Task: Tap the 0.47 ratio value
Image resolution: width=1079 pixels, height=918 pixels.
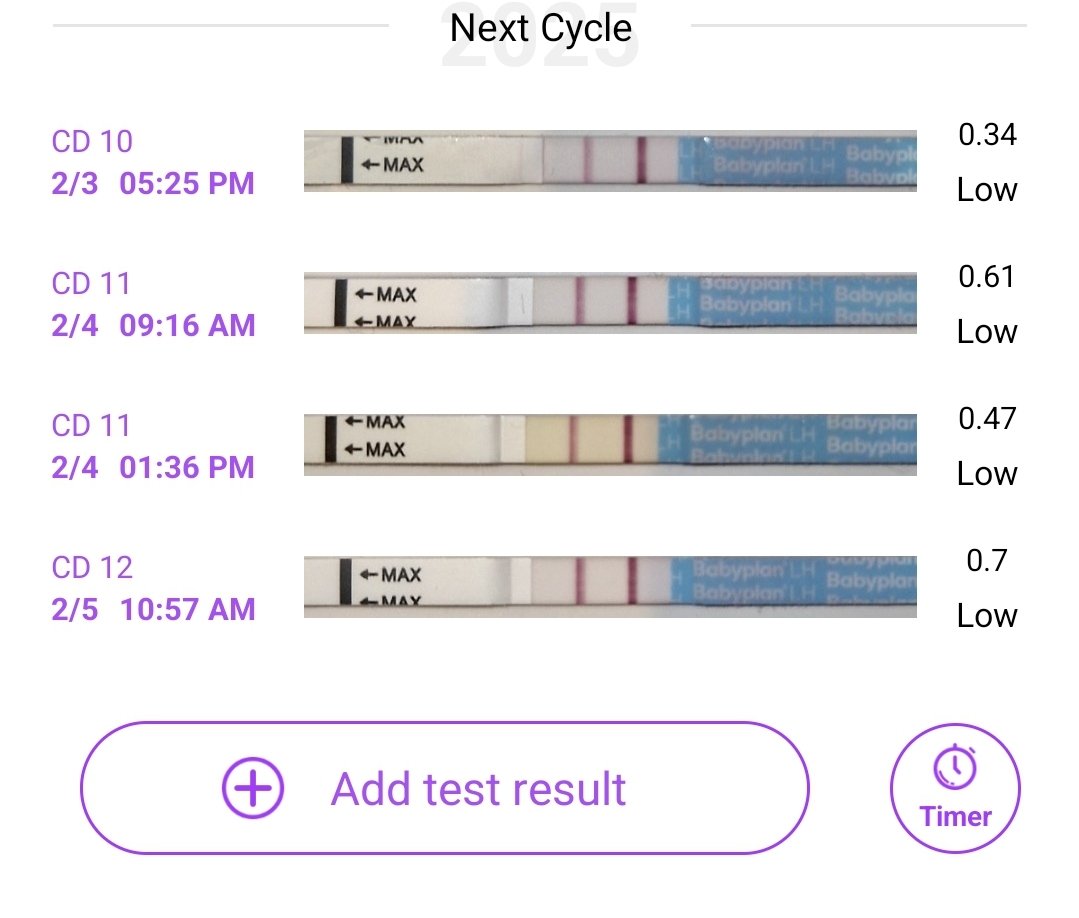Action: [x=987, y=419]
